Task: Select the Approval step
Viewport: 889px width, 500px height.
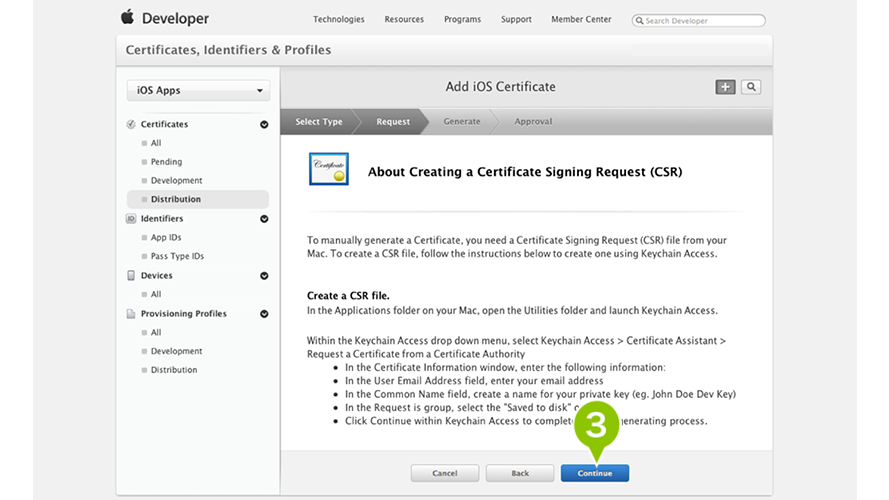Action: (533, 122)
